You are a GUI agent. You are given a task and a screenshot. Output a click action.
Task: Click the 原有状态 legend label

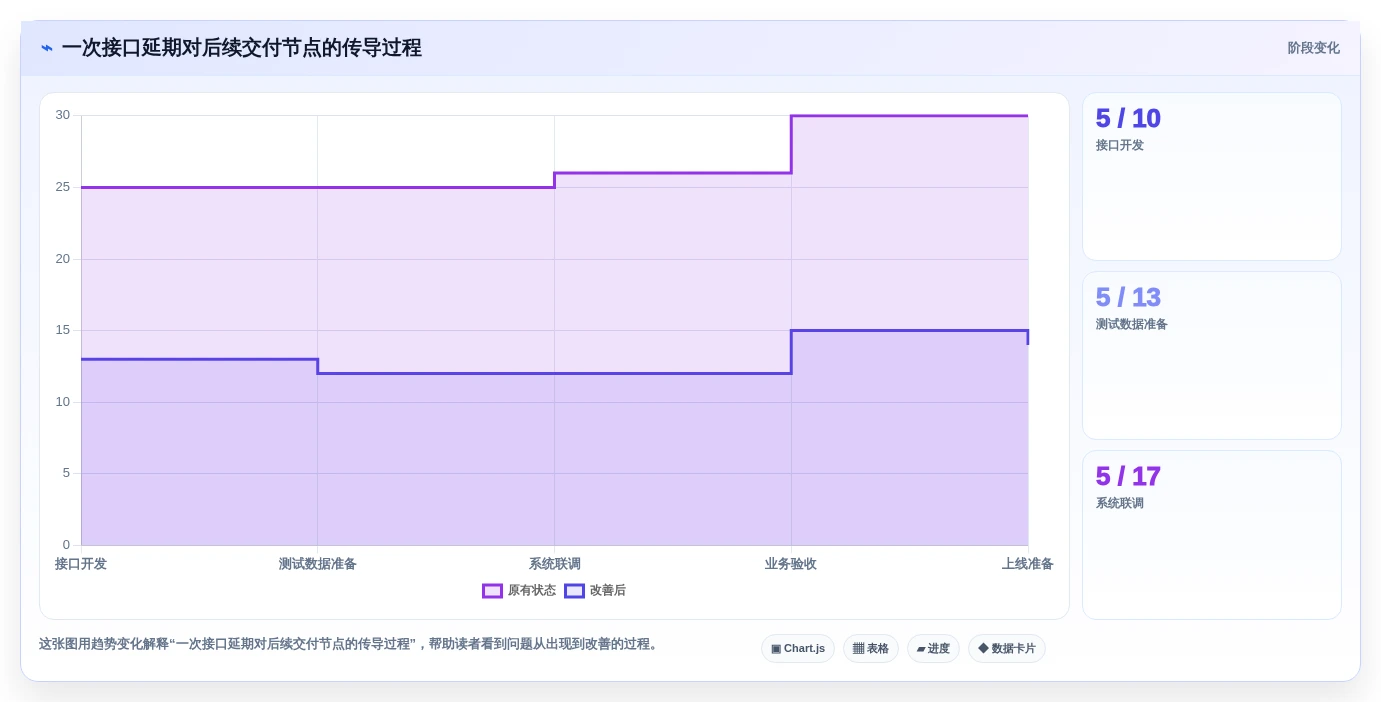(531, 591)
